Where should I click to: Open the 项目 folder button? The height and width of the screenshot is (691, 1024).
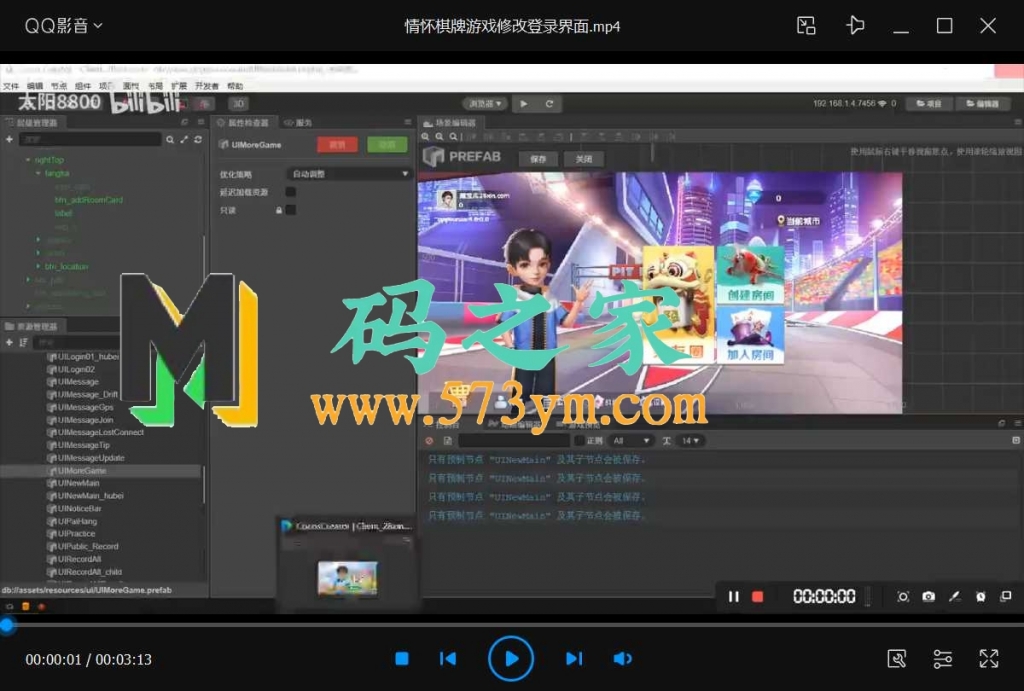coord(929,104)
